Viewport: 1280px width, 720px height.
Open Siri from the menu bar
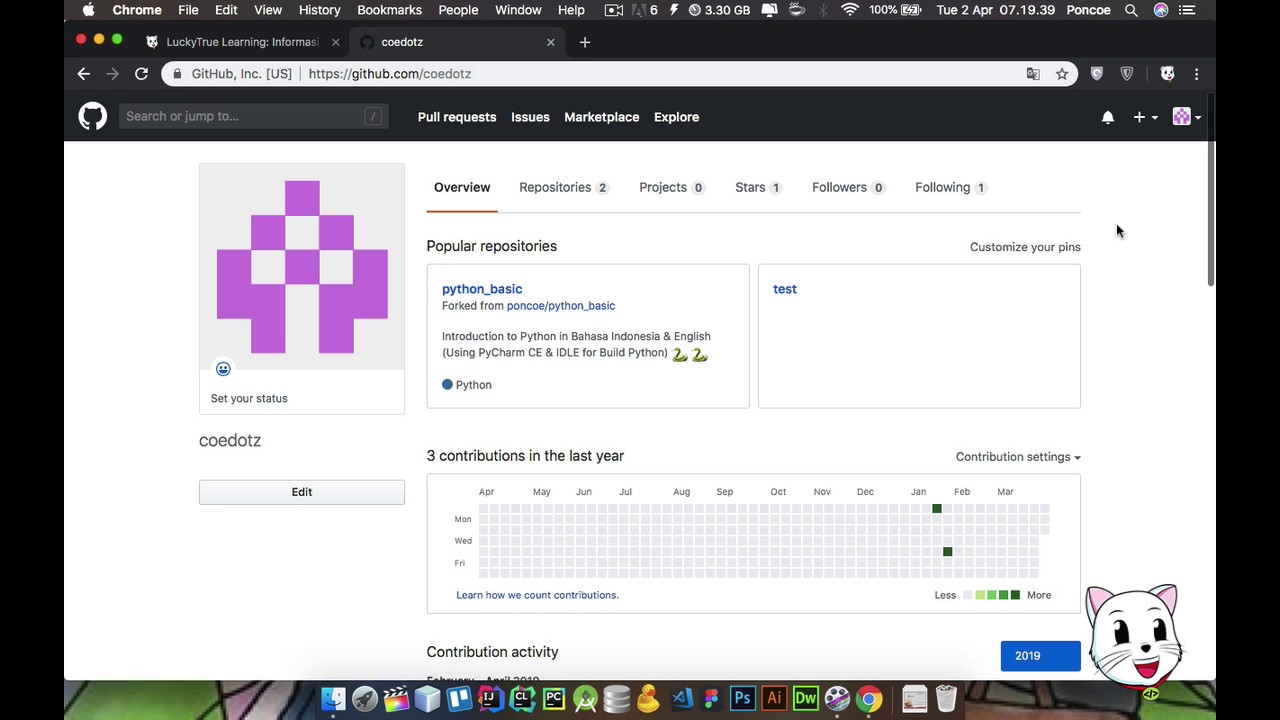click(x=1161, y=10)
